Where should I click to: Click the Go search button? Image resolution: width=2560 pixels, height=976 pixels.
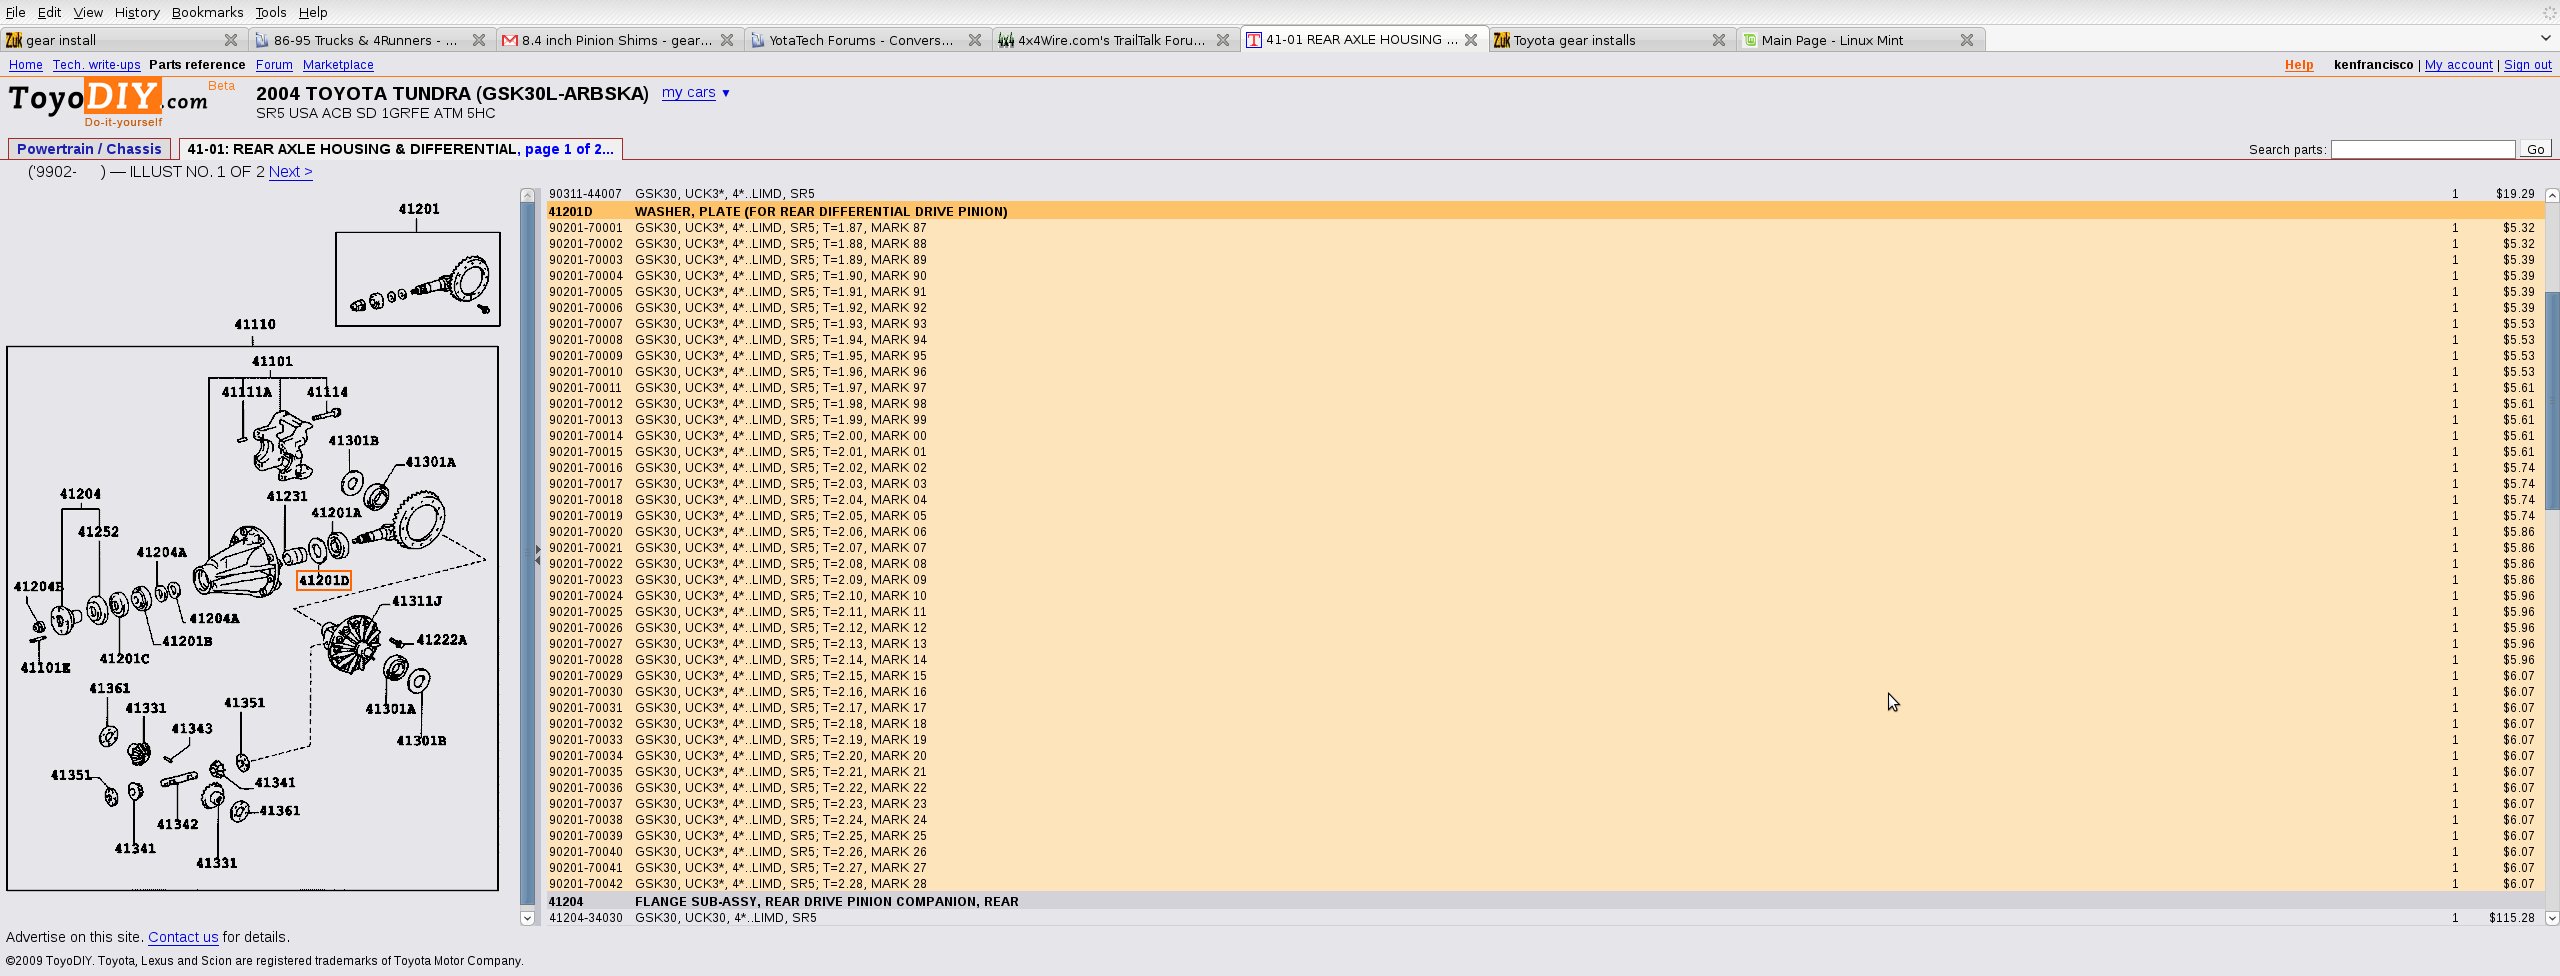point(2536,149)
